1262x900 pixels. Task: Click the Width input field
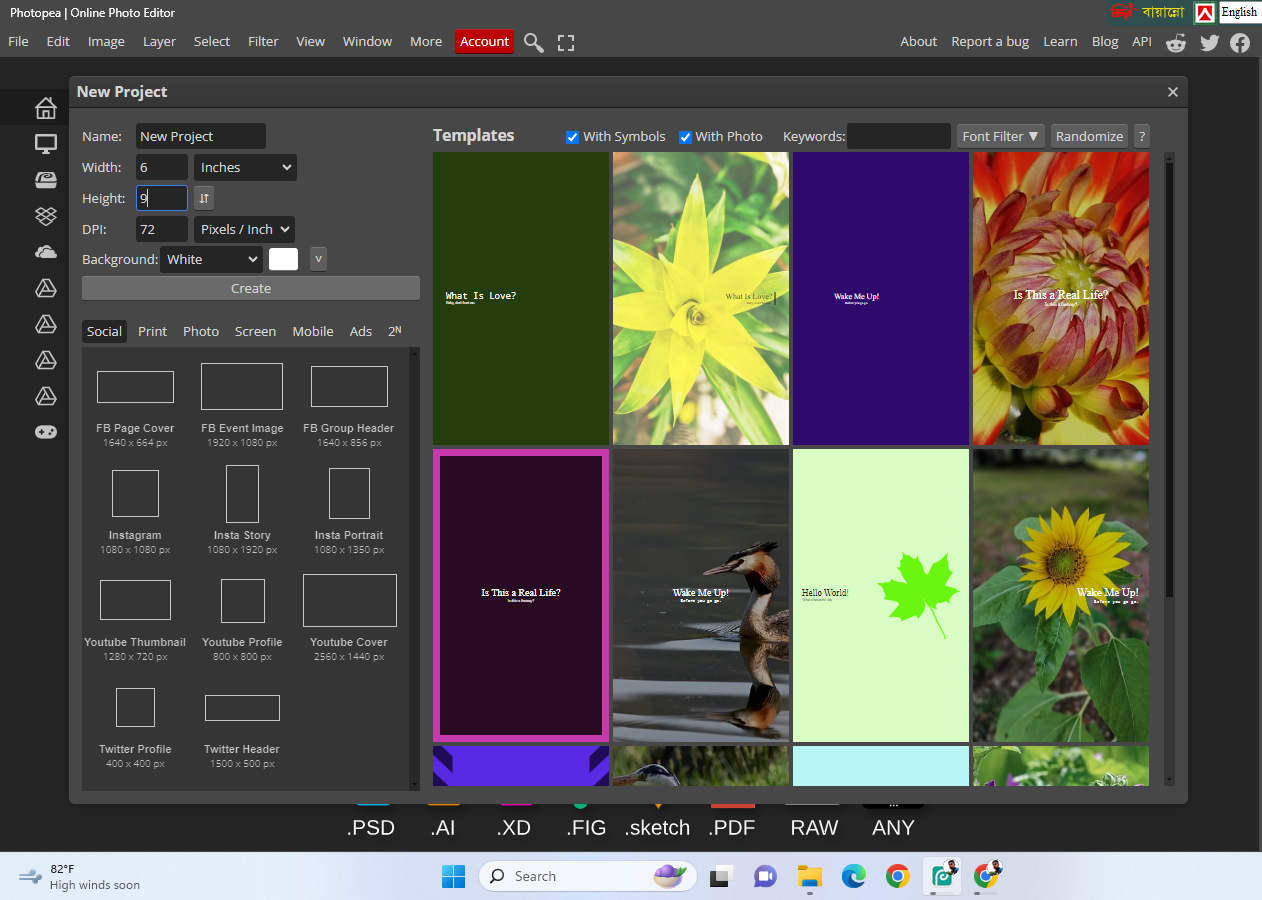point(162,167)
